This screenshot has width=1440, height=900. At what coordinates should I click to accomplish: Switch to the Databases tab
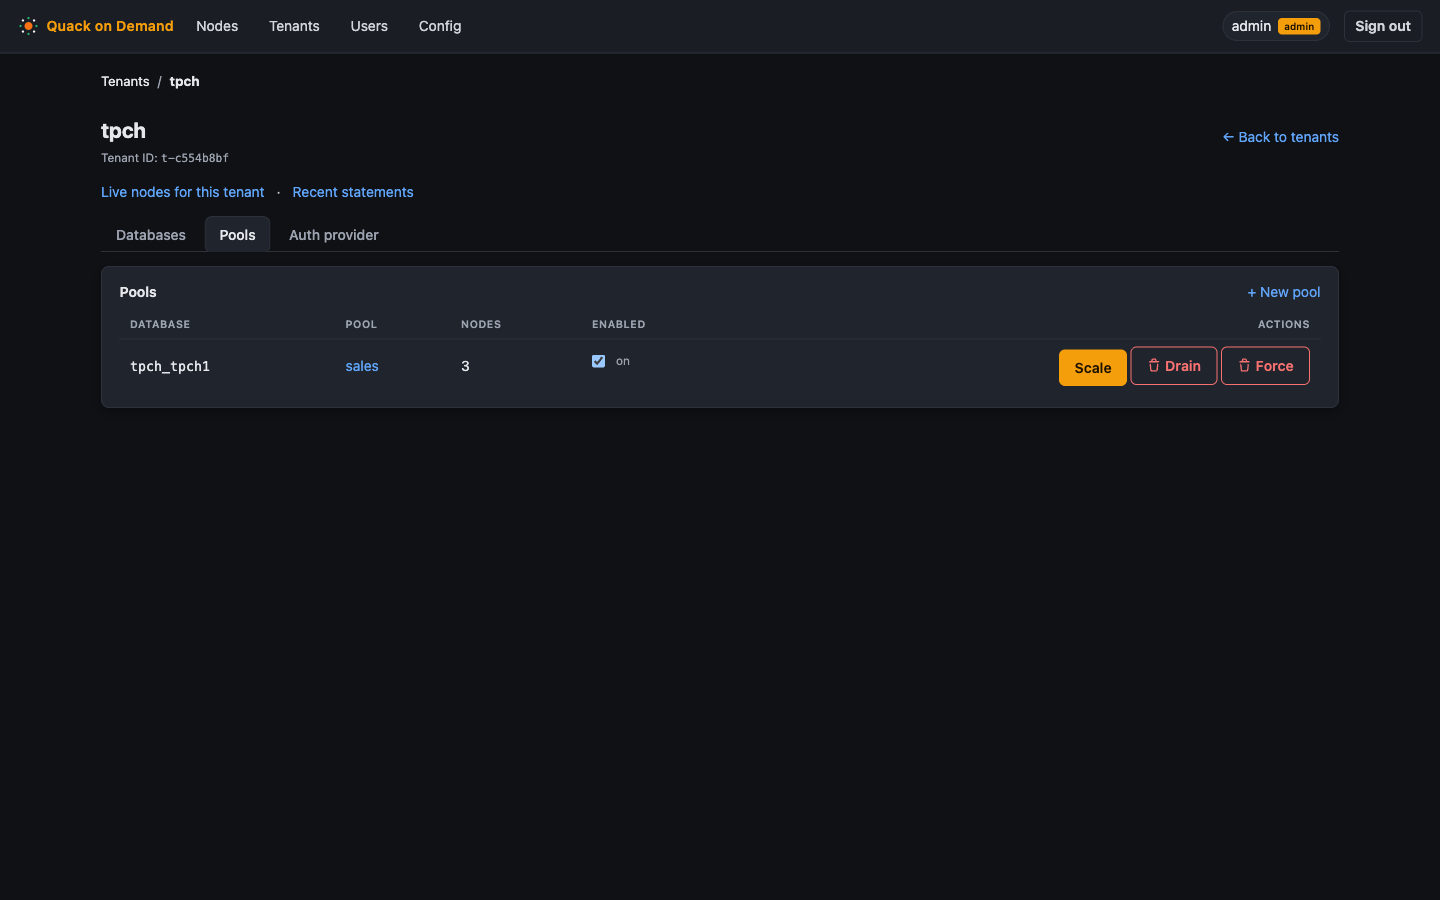[151, 235]
